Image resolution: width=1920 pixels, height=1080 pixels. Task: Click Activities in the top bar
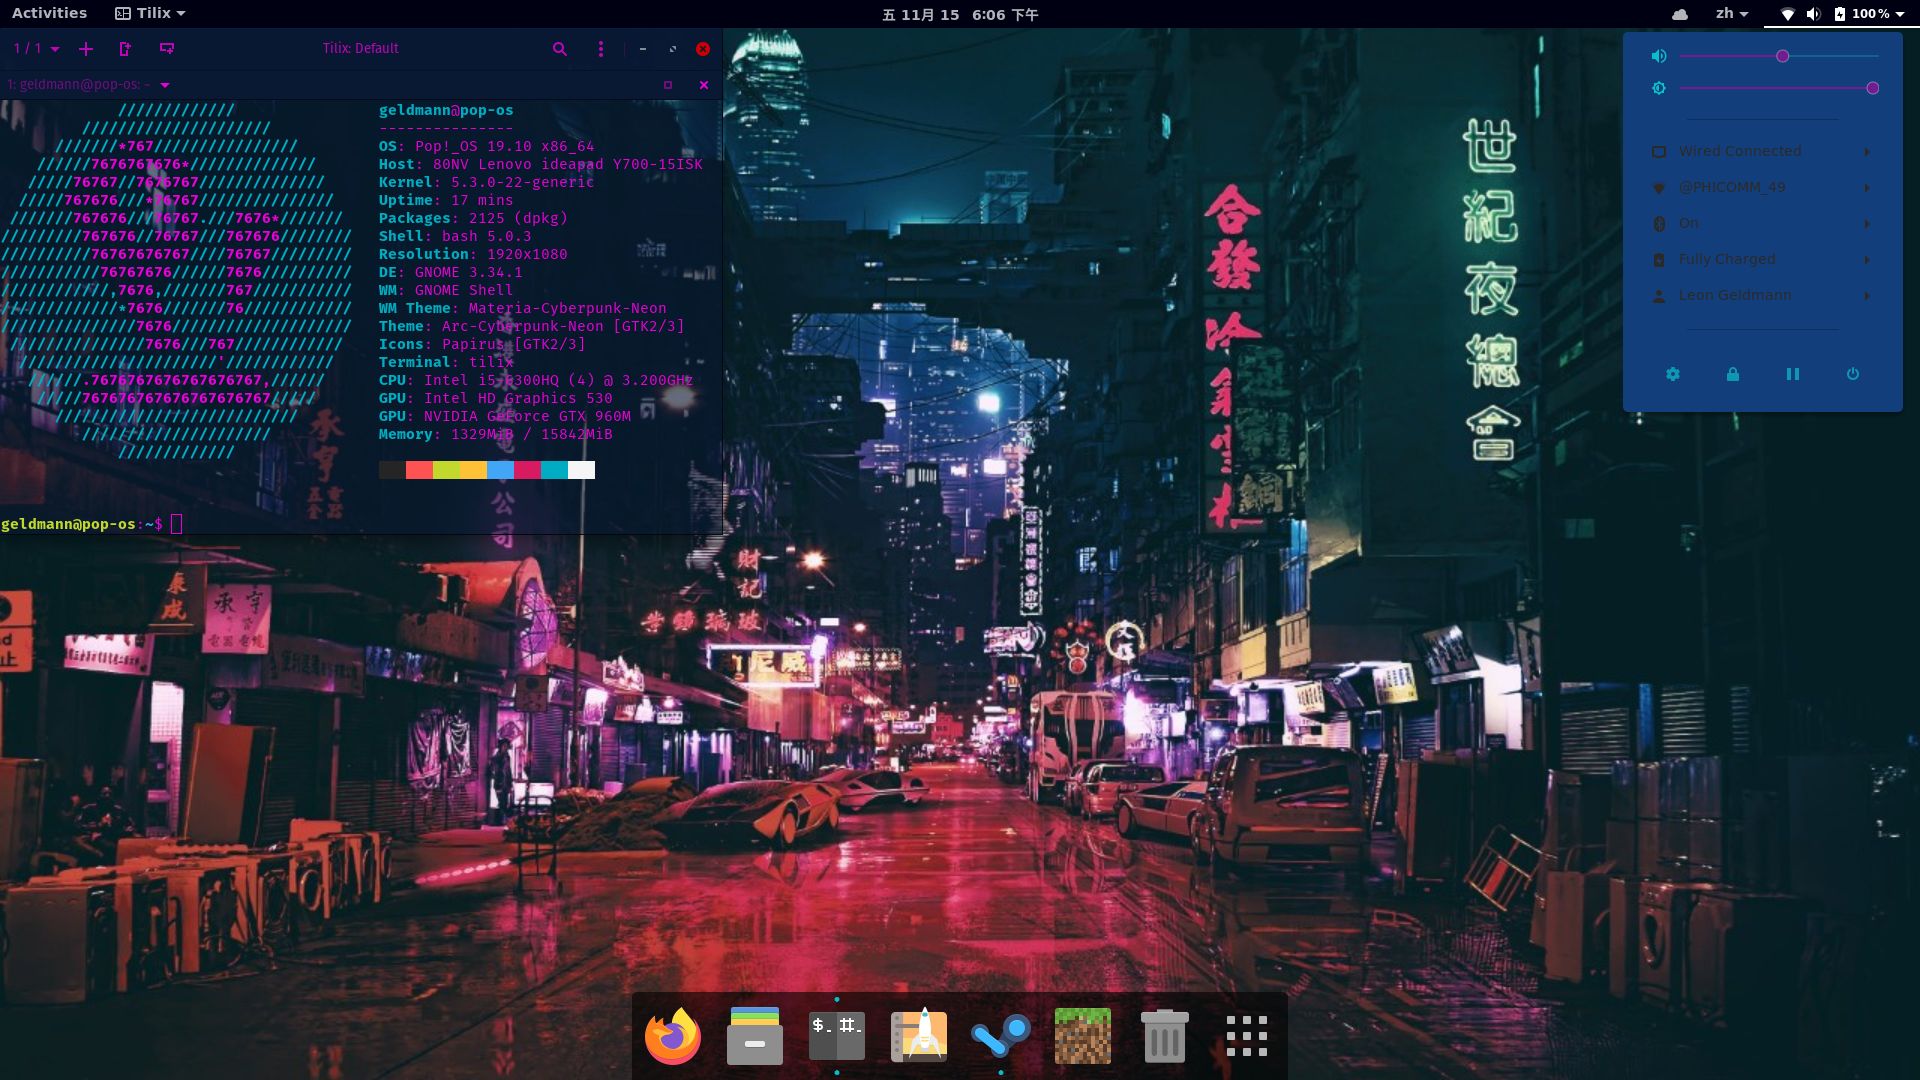pos(49,13)
